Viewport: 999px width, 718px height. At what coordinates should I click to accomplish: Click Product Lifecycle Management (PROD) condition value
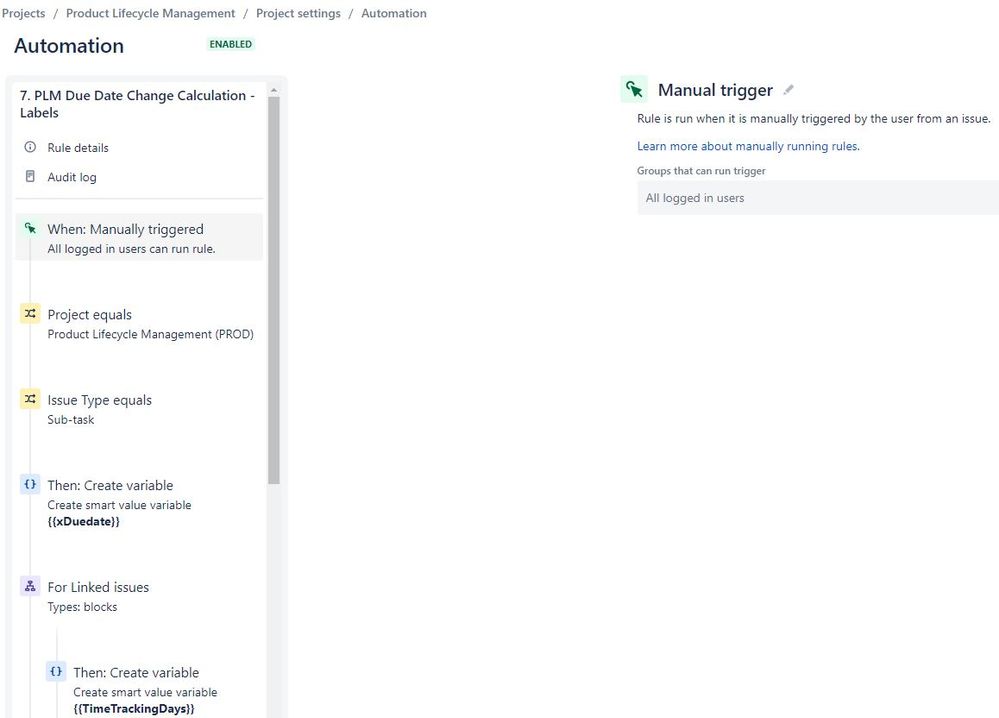150,334
